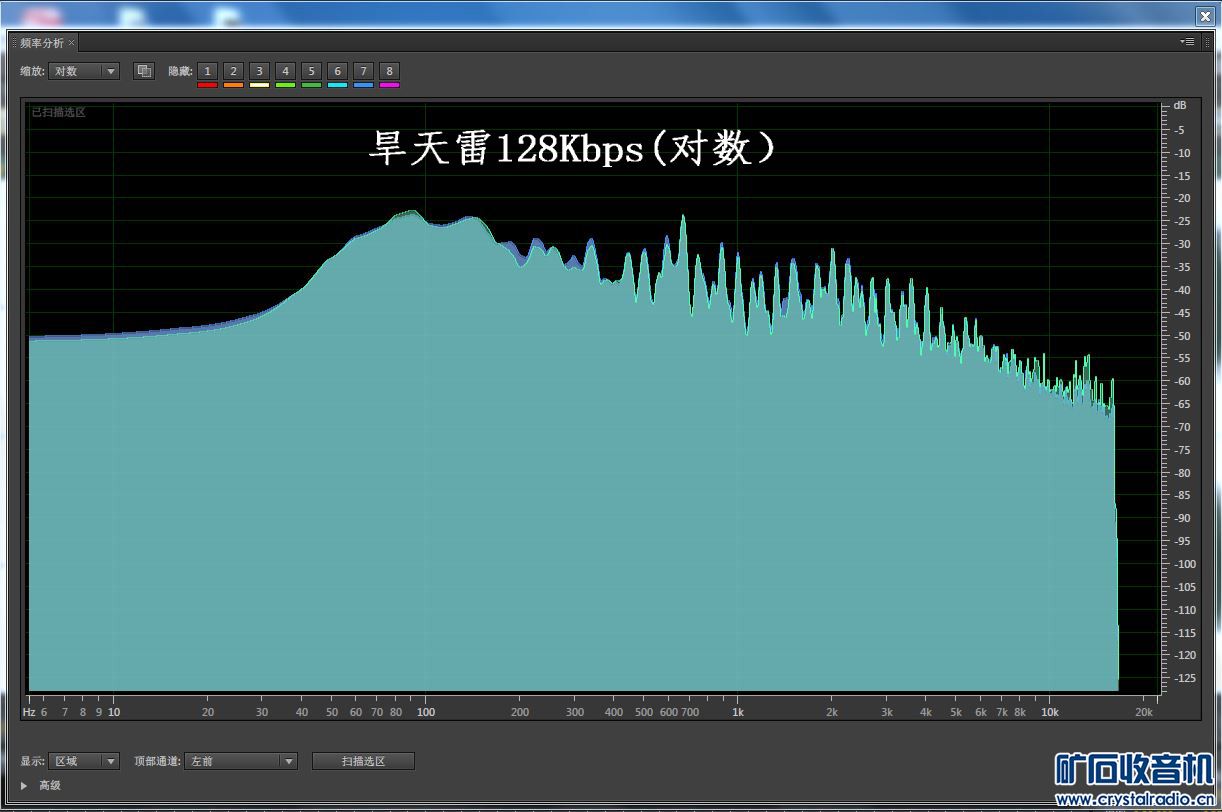
Task: Click the 1k label on frequency axis
Action: pyautogui.click(x=737, y=712)
